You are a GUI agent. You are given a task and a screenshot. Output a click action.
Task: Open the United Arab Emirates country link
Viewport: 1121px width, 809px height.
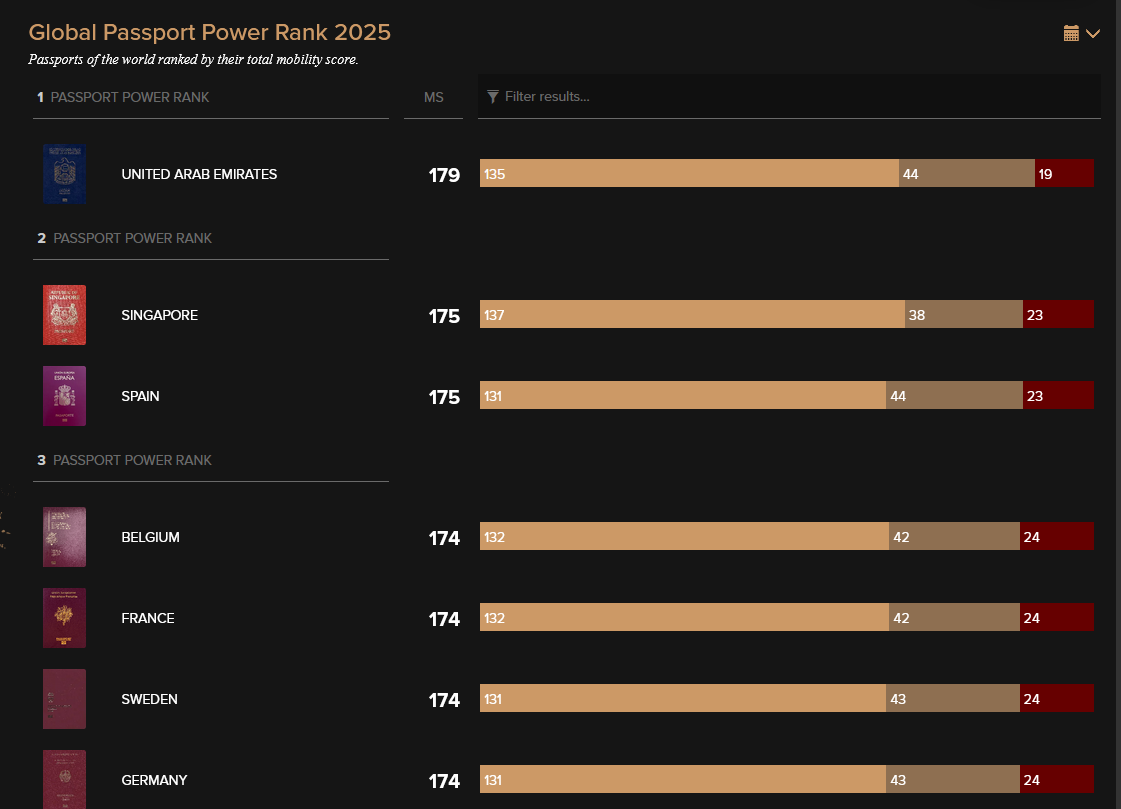[x=199, y=174]
